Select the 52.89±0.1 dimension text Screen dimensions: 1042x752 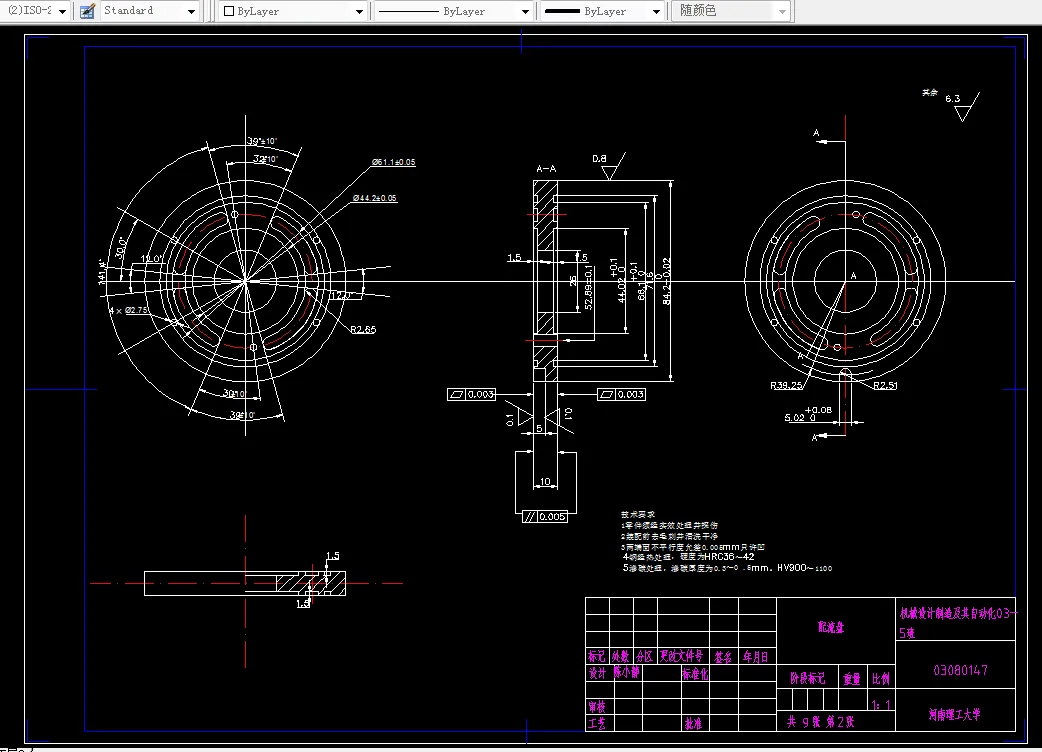click(588, 288)
